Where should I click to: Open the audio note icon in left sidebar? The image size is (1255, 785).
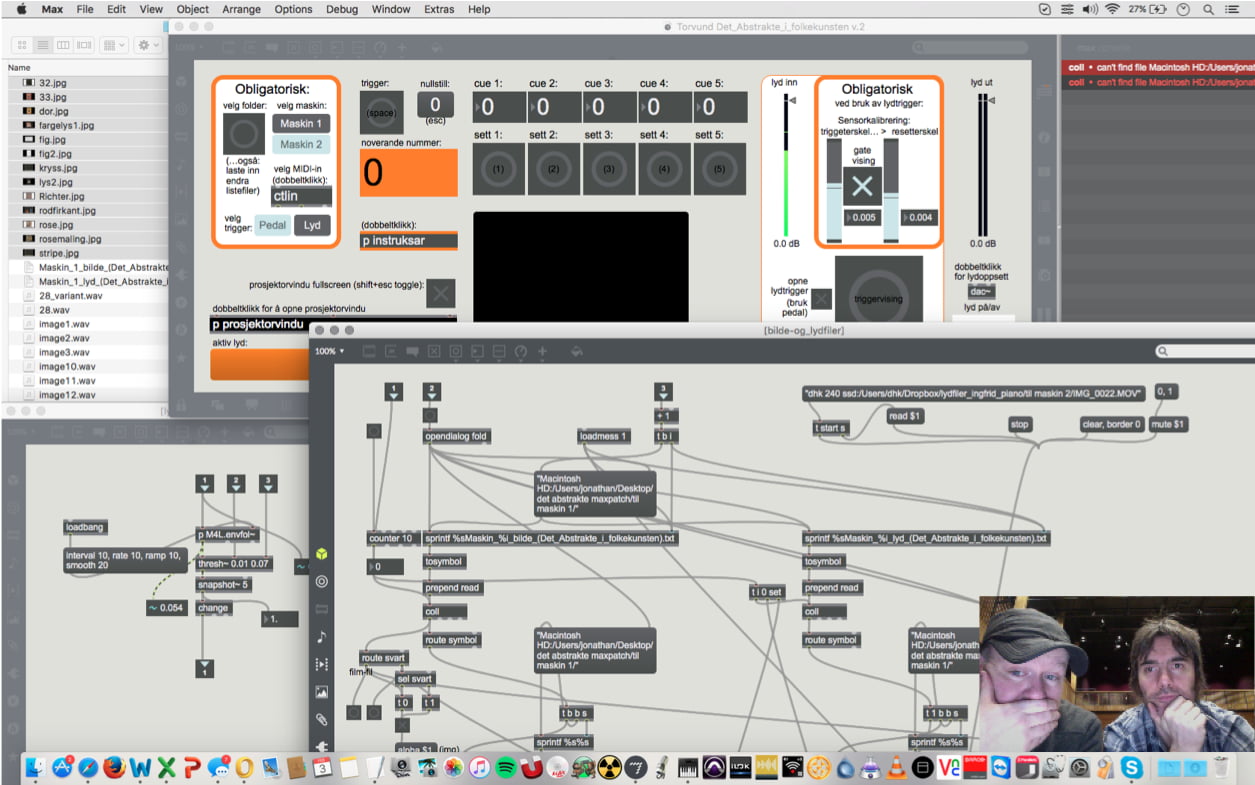click(x=321, y=637)
